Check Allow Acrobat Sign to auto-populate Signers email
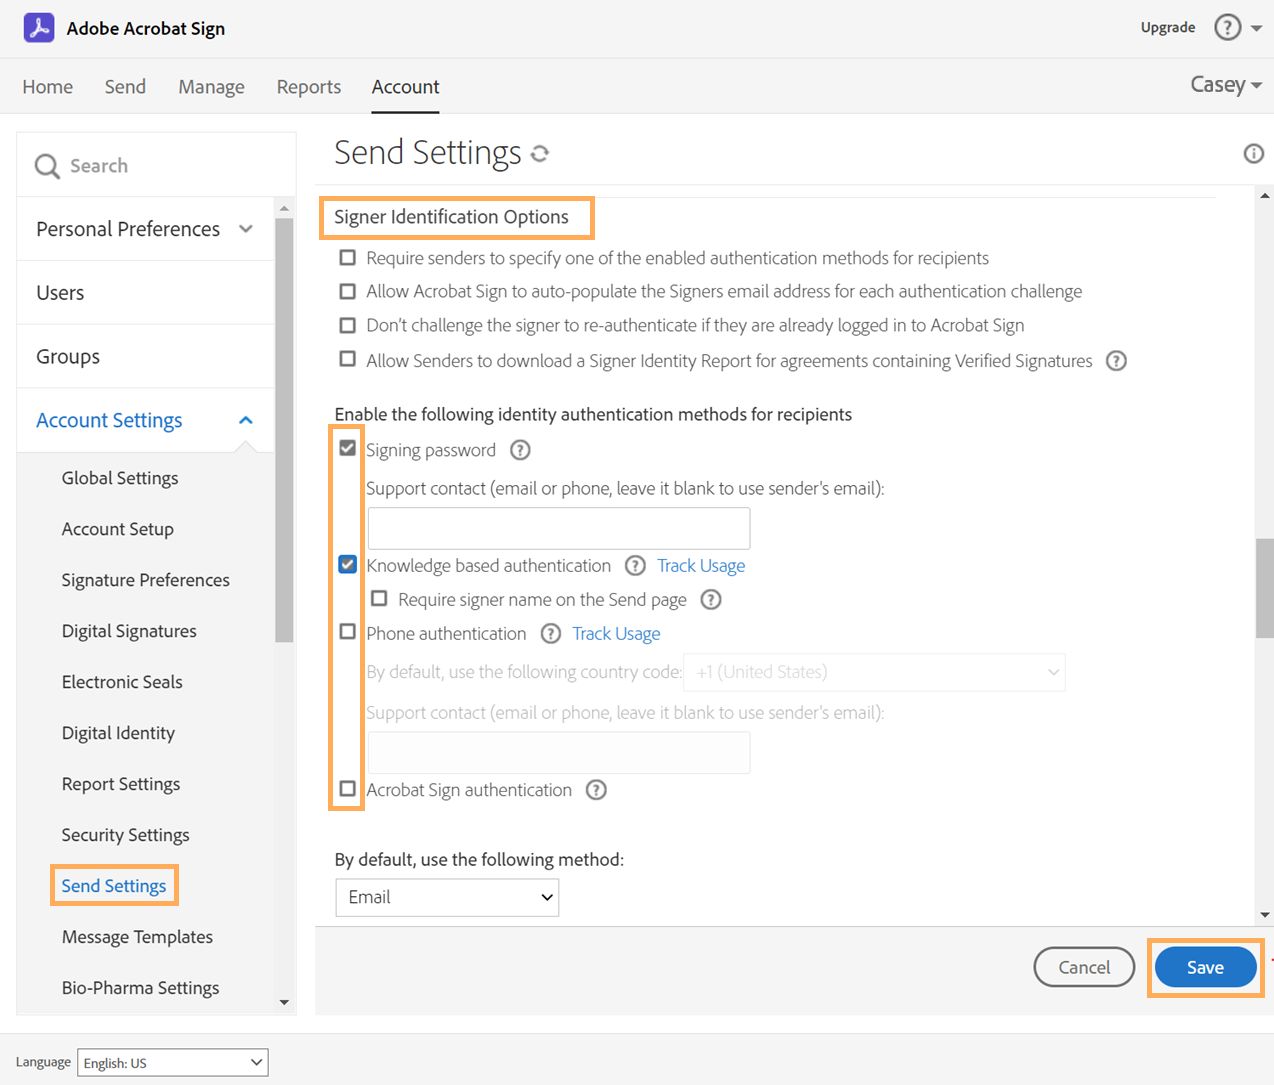This screenshot has width=1274, height=1085. click(347, 291)
